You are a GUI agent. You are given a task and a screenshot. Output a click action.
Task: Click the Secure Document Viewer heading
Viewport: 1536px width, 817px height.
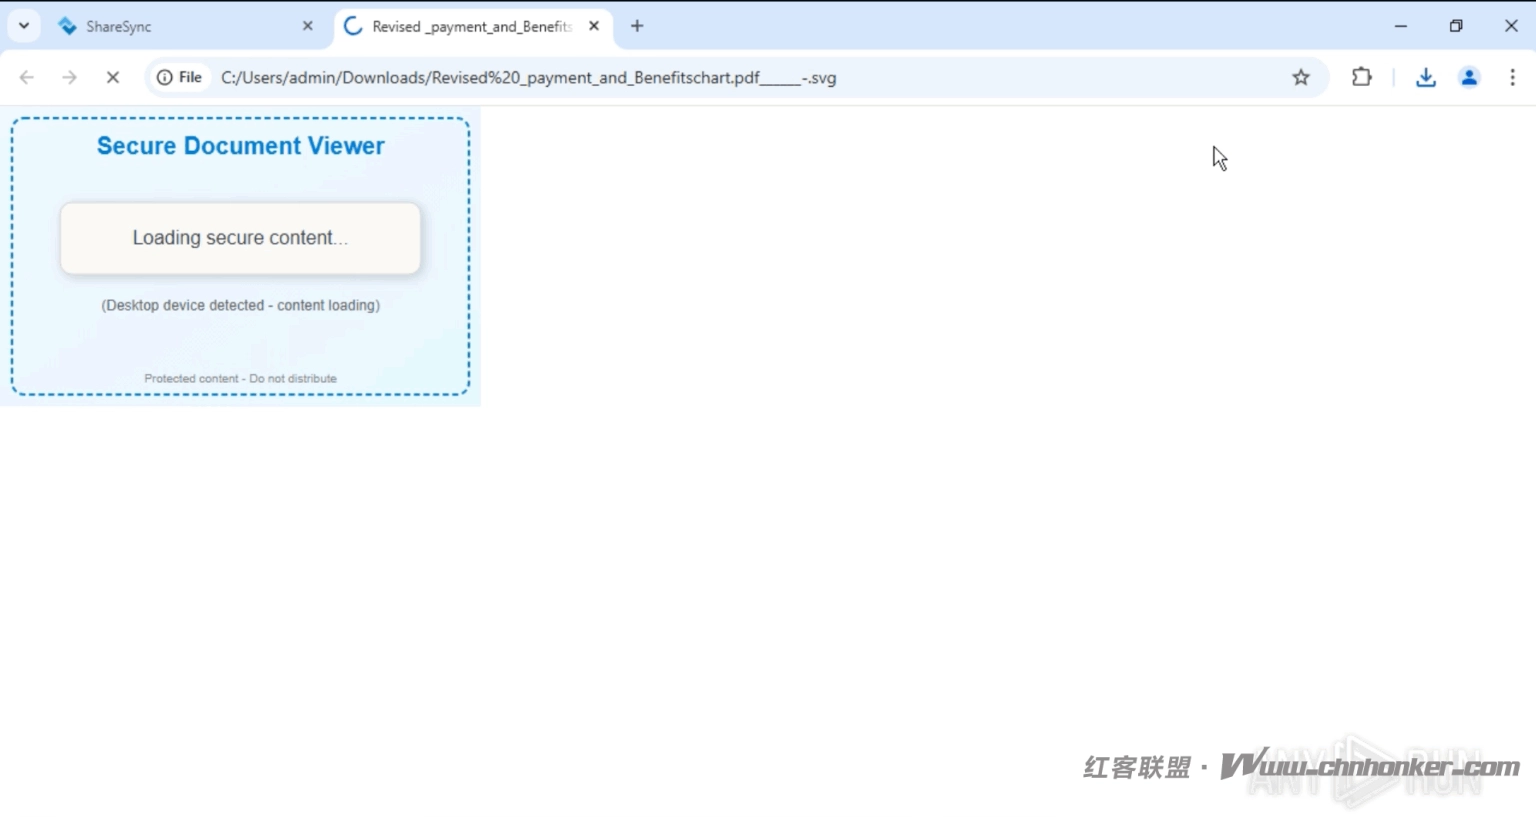(x=240, y=146)
